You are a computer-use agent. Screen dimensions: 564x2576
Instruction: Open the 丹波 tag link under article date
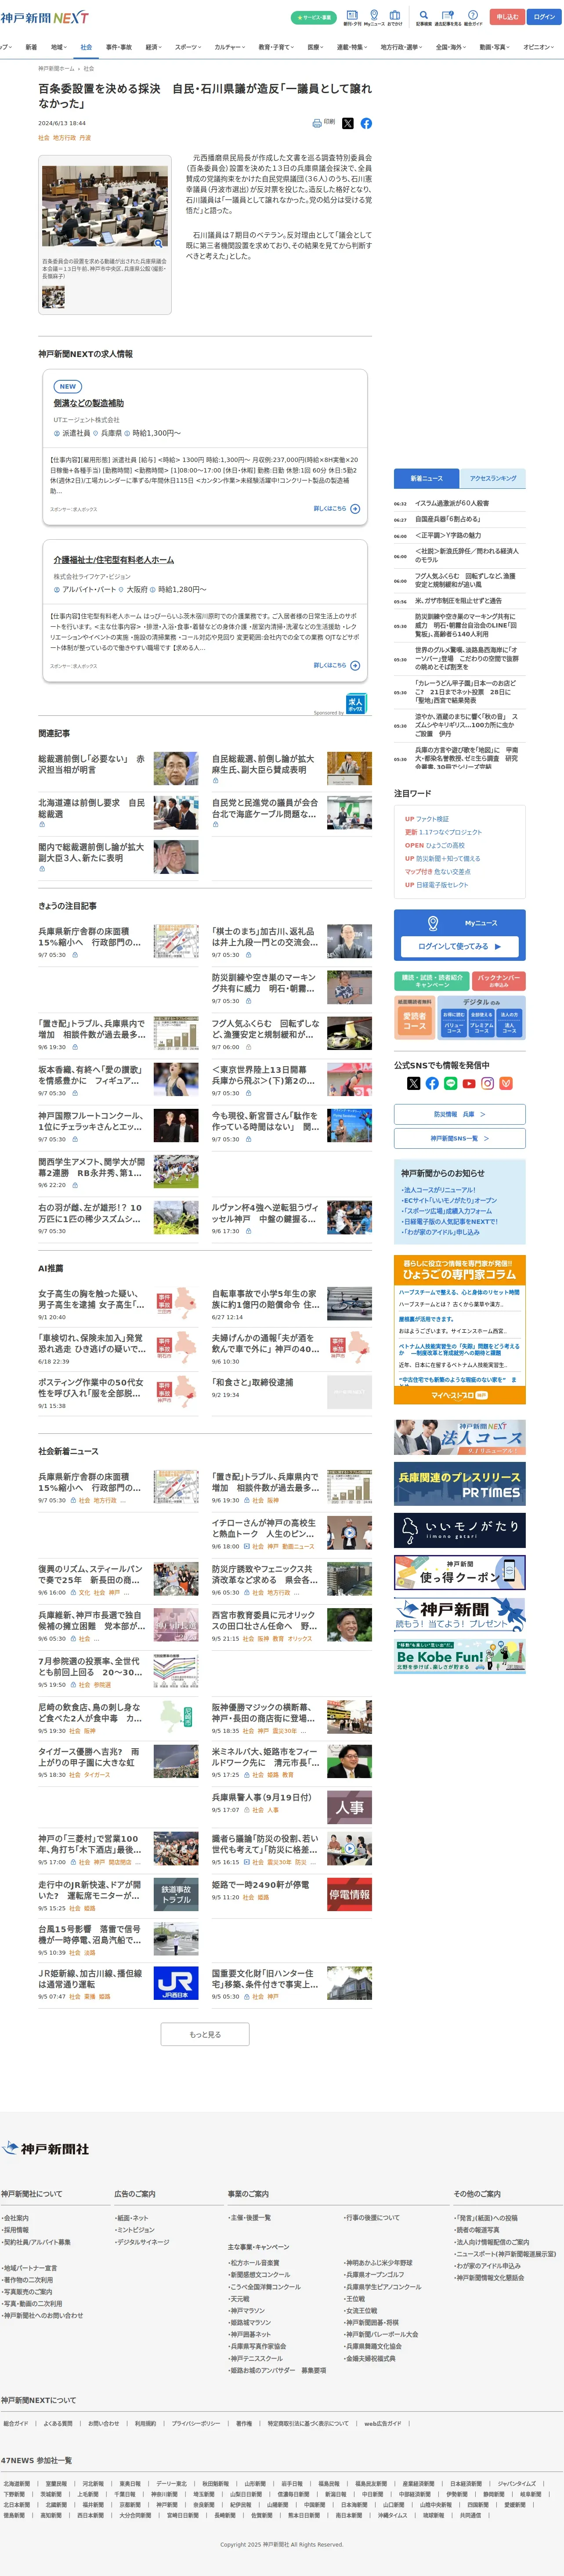[x=85, y=138]
